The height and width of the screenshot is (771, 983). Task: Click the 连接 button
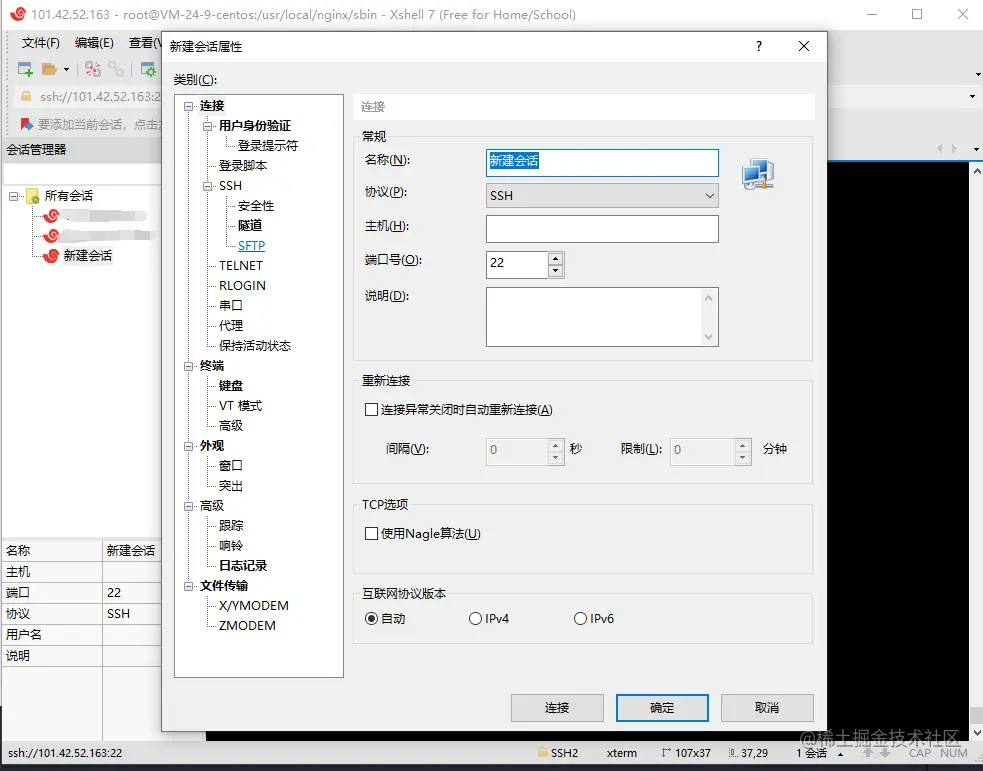coord(557,708)
